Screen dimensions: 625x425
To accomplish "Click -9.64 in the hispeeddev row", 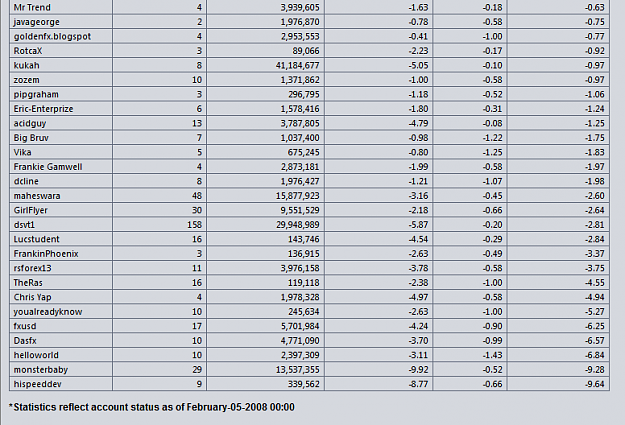I will tap(595, 384).
